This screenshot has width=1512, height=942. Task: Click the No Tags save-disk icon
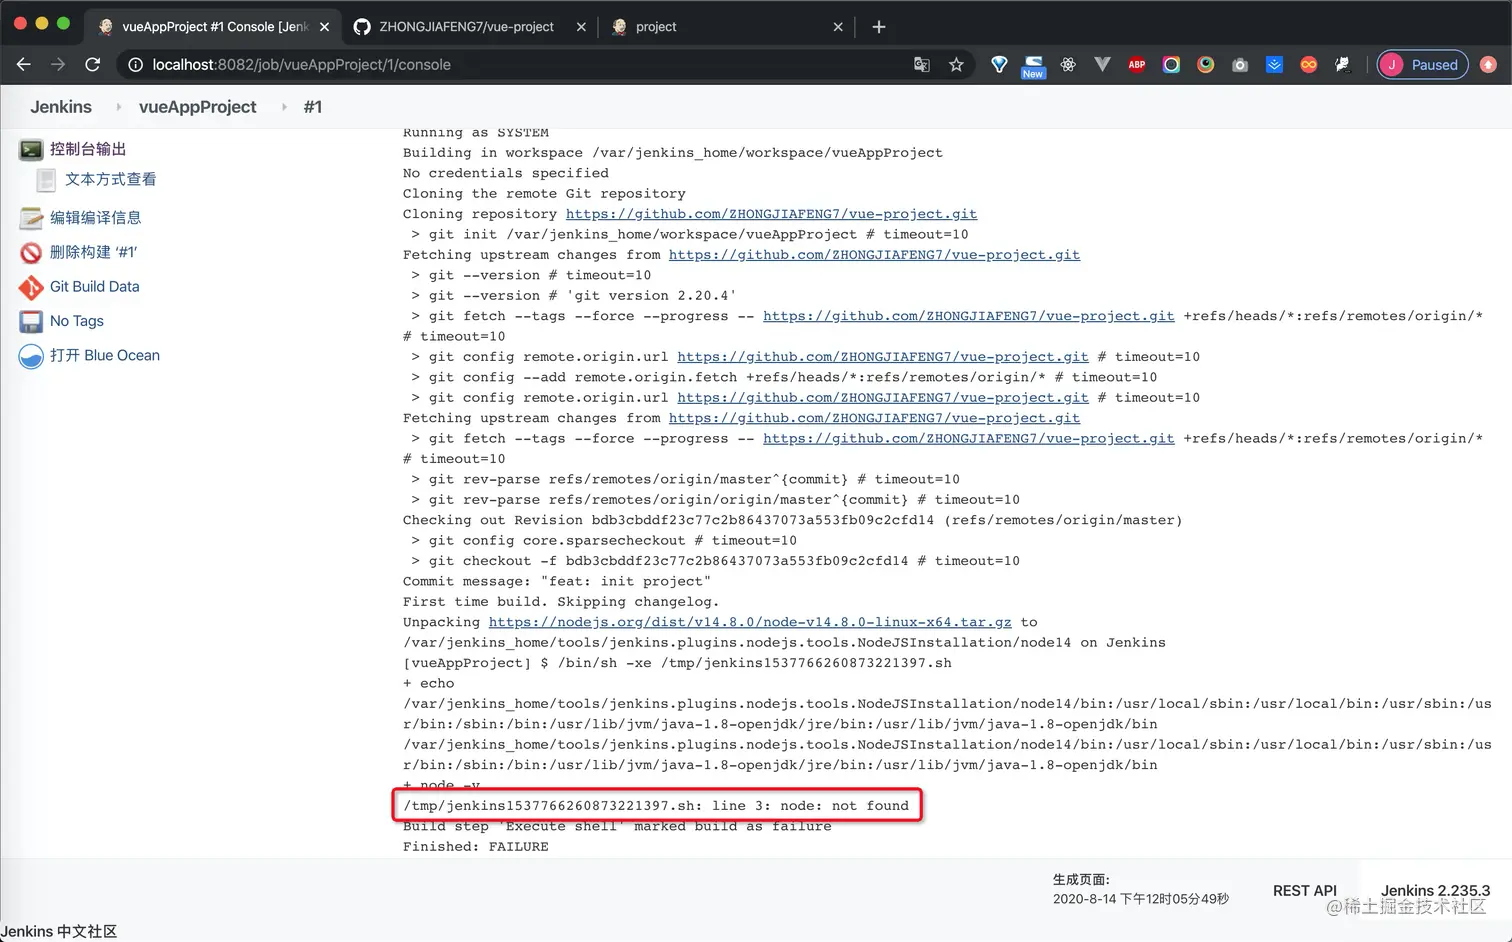[x=32, y=321]
